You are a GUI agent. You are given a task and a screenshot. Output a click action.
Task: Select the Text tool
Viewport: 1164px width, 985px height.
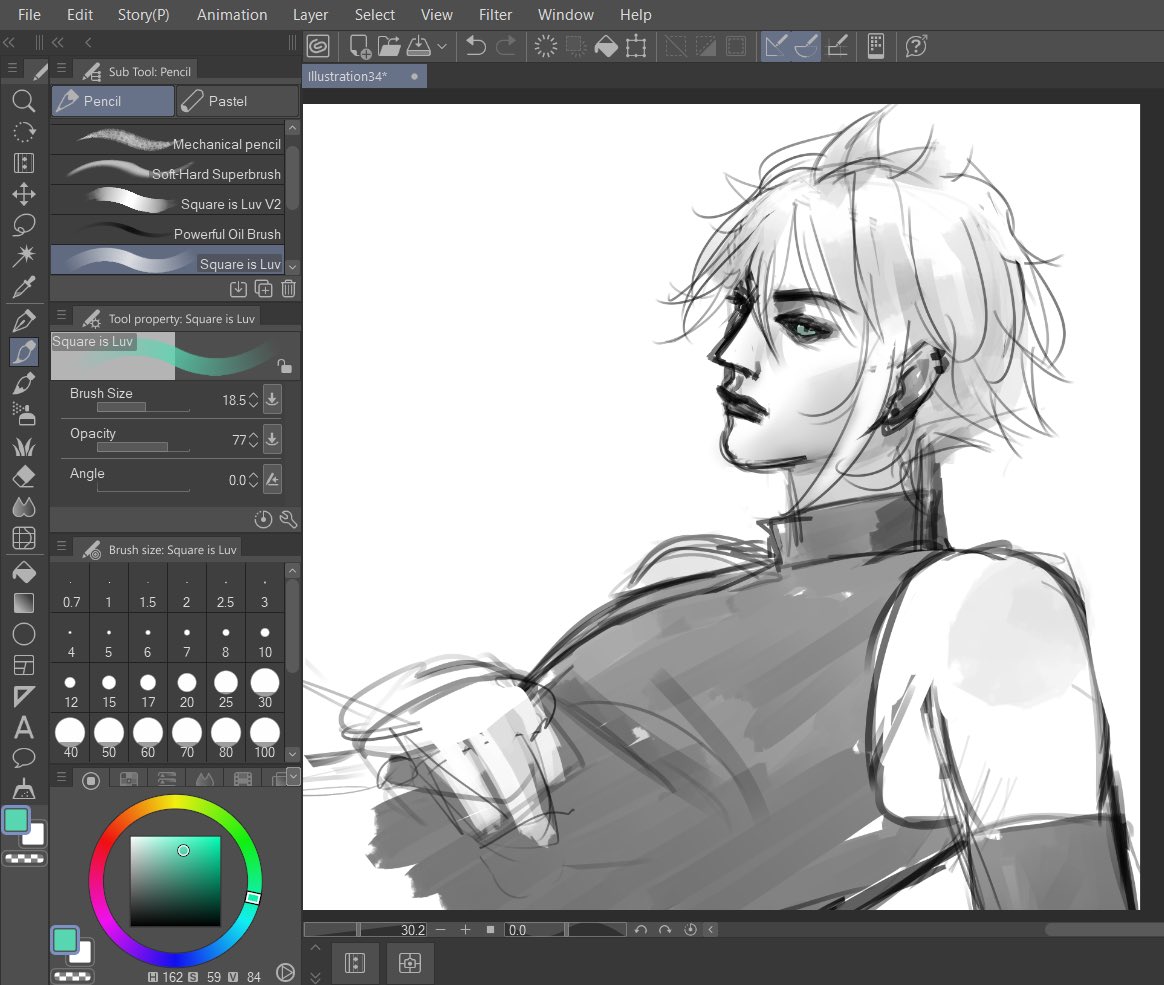(x=24, y=727)
